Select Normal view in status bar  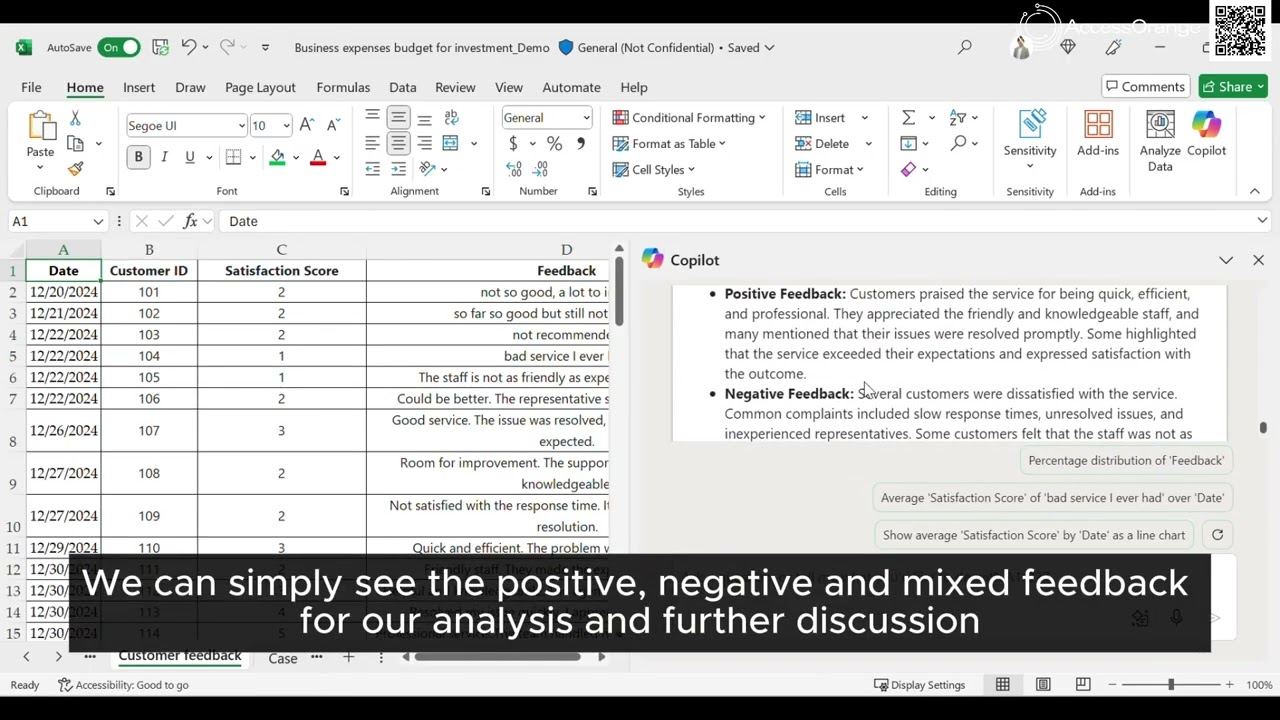(1002, 685)
